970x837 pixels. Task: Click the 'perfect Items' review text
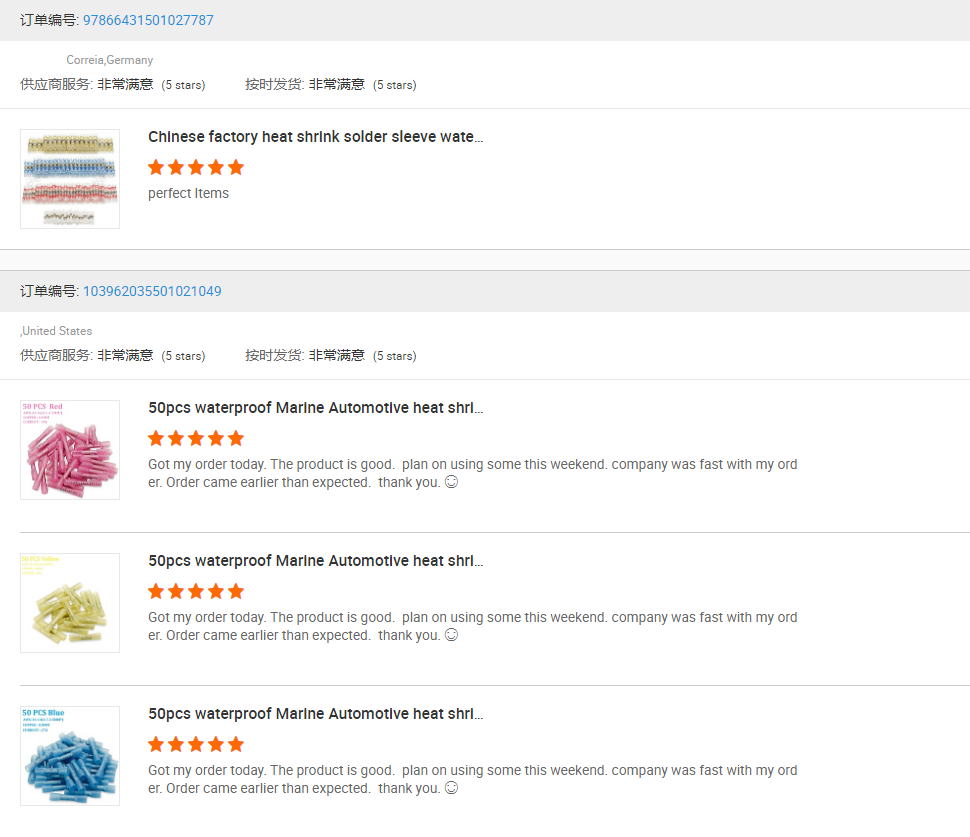click(188, 193)
